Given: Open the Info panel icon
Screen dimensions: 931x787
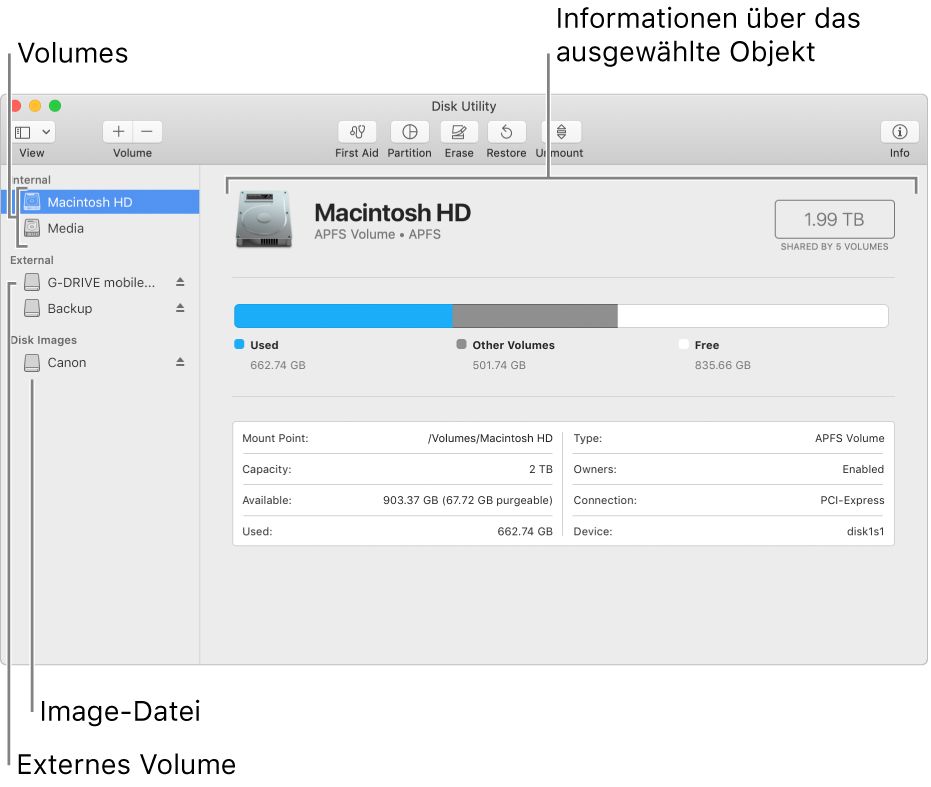Looking at the screenshot, I should pyautogui.click(x=900, y=132).
